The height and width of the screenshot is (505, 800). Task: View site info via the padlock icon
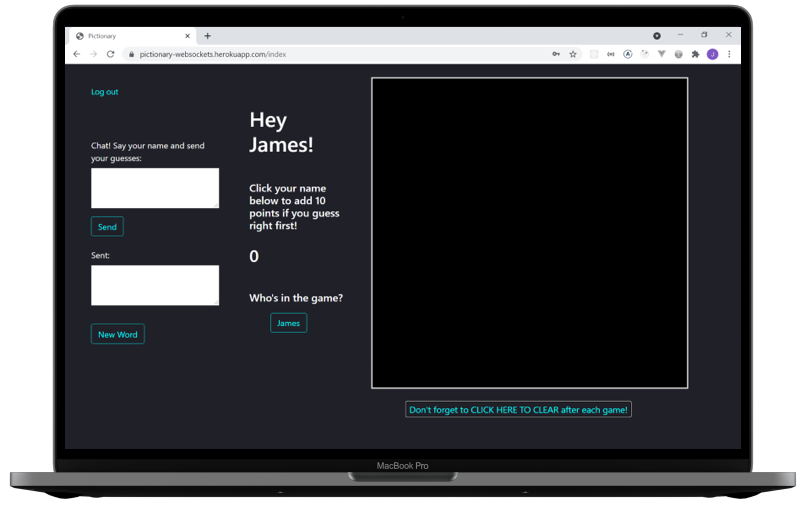[x=129, y=54]
